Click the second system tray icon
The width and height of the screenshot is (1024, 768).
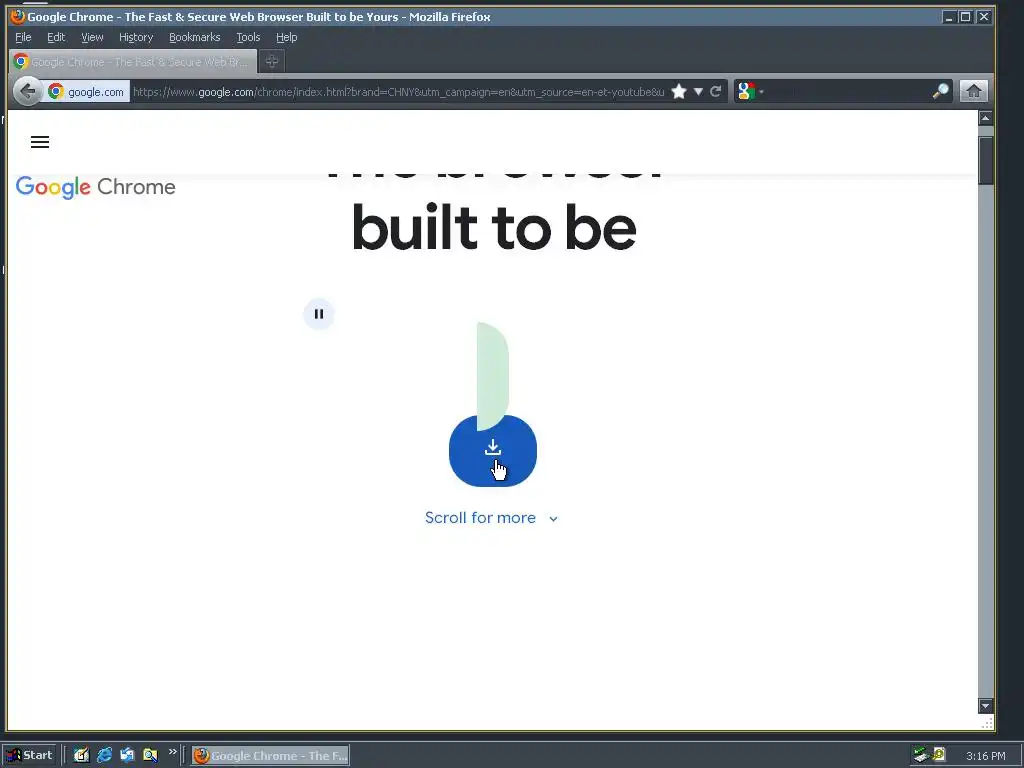(x=939, y=754)
